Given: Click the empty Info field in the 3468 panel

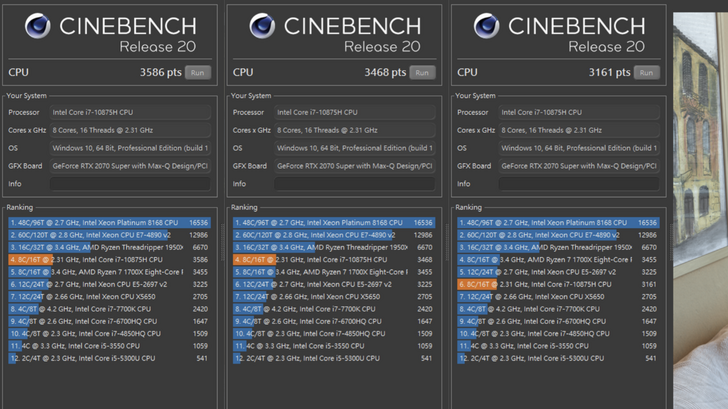Looking at the screenshot, I should [x=354, y=184].
